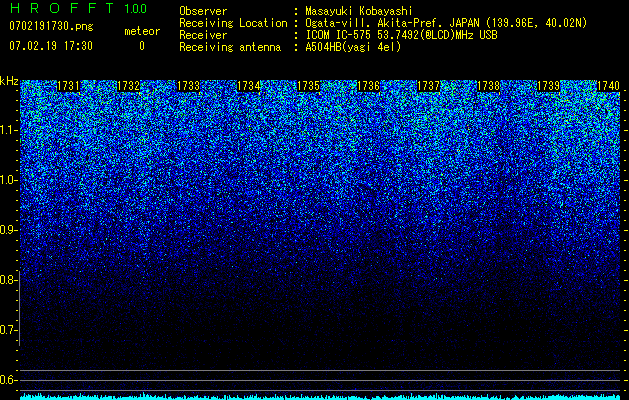Click the 1740 time marker
Image resolution: width=629 pixels, height=400 pixels.
pos(609,86)
